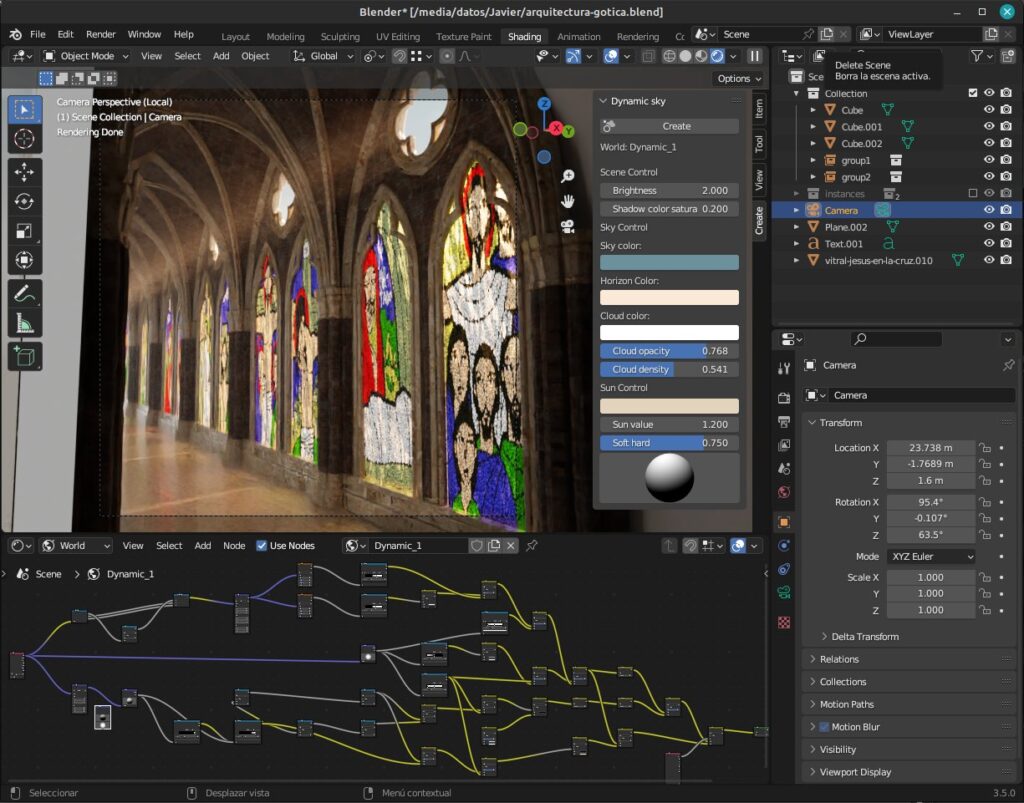Click the Create button in Dynamic sky

point(669,126)
